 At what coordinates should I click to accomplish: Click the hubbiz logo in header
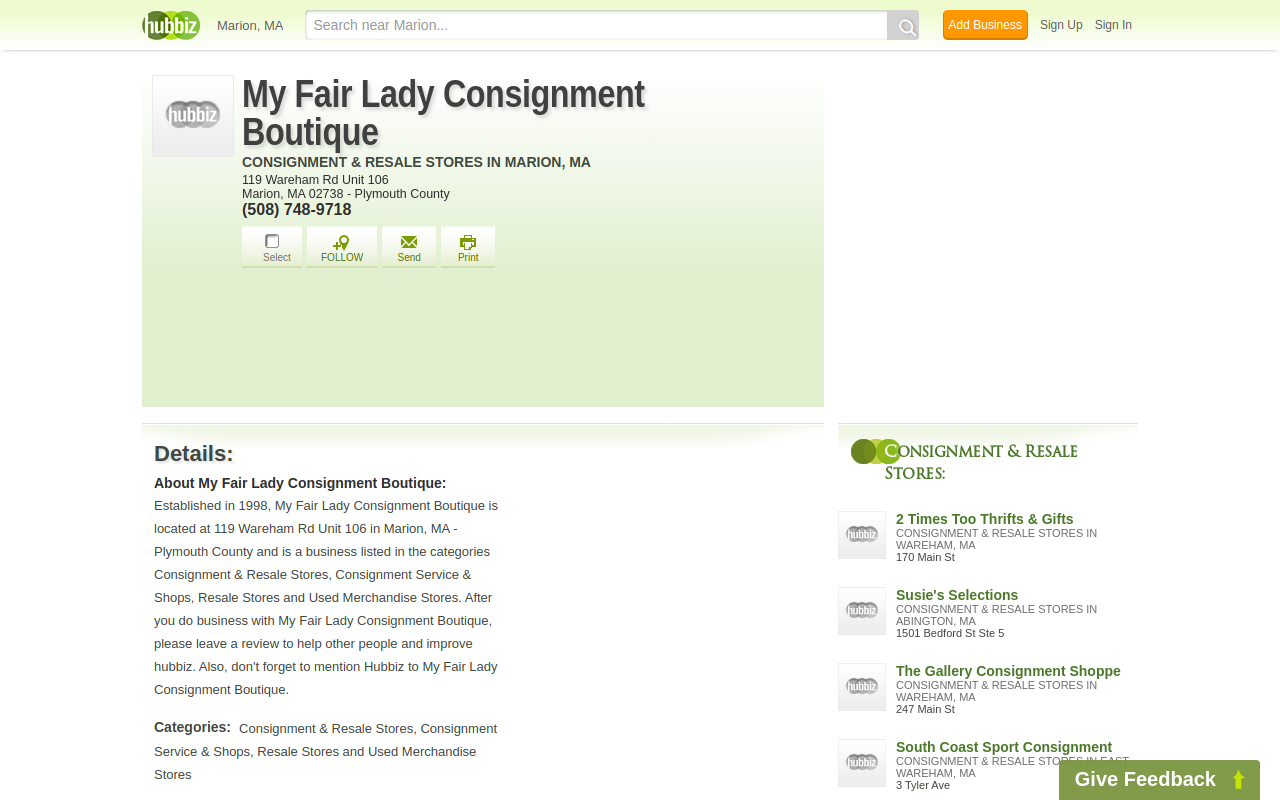(171, 25)
